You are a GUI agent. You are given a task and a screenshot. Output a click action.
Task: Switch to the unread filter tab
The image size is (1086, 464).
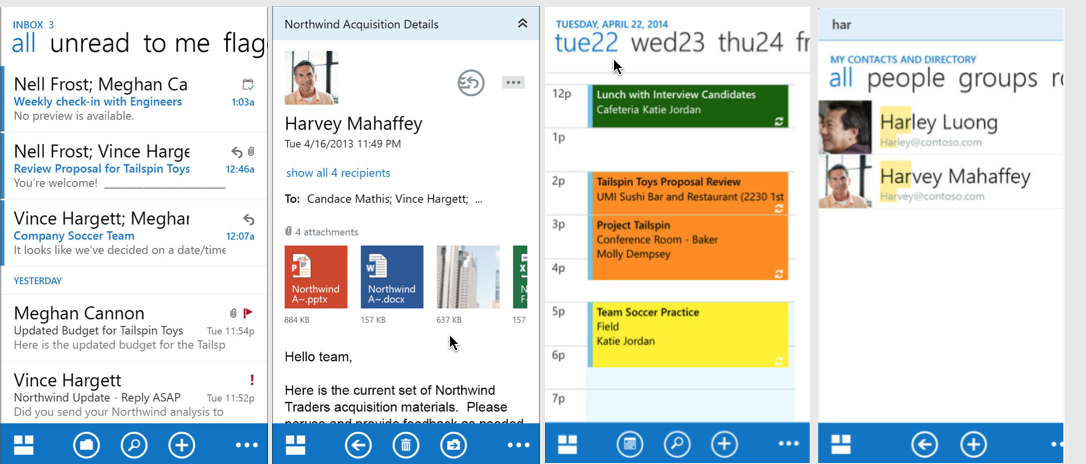click(91, 43)
